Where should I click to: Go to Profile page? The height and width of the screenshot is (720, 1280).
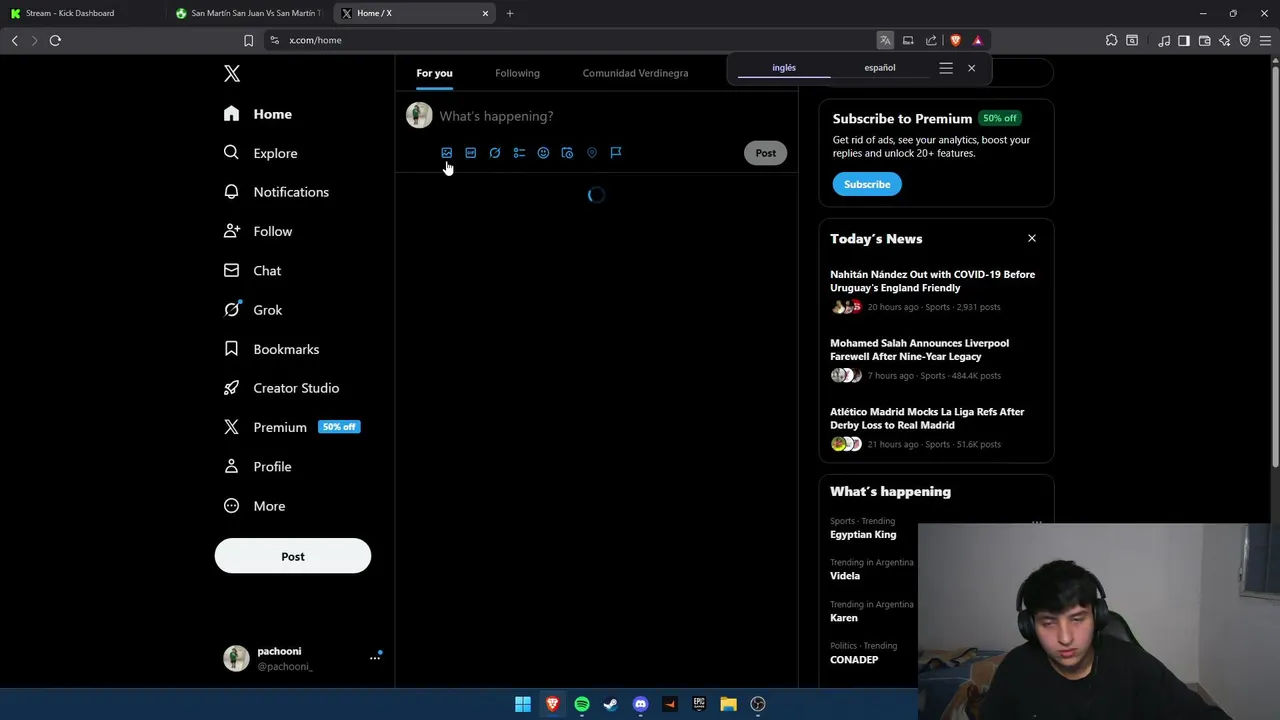point(258,467)
